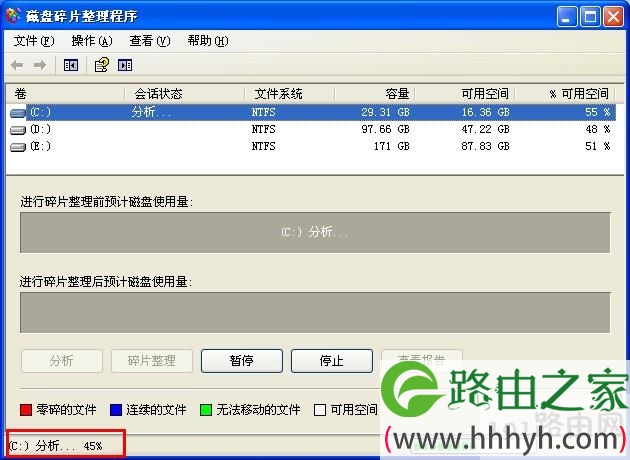This screenshot has width=630, height=460.
Task: Select the (D:) volume row label
Action: 41,129
